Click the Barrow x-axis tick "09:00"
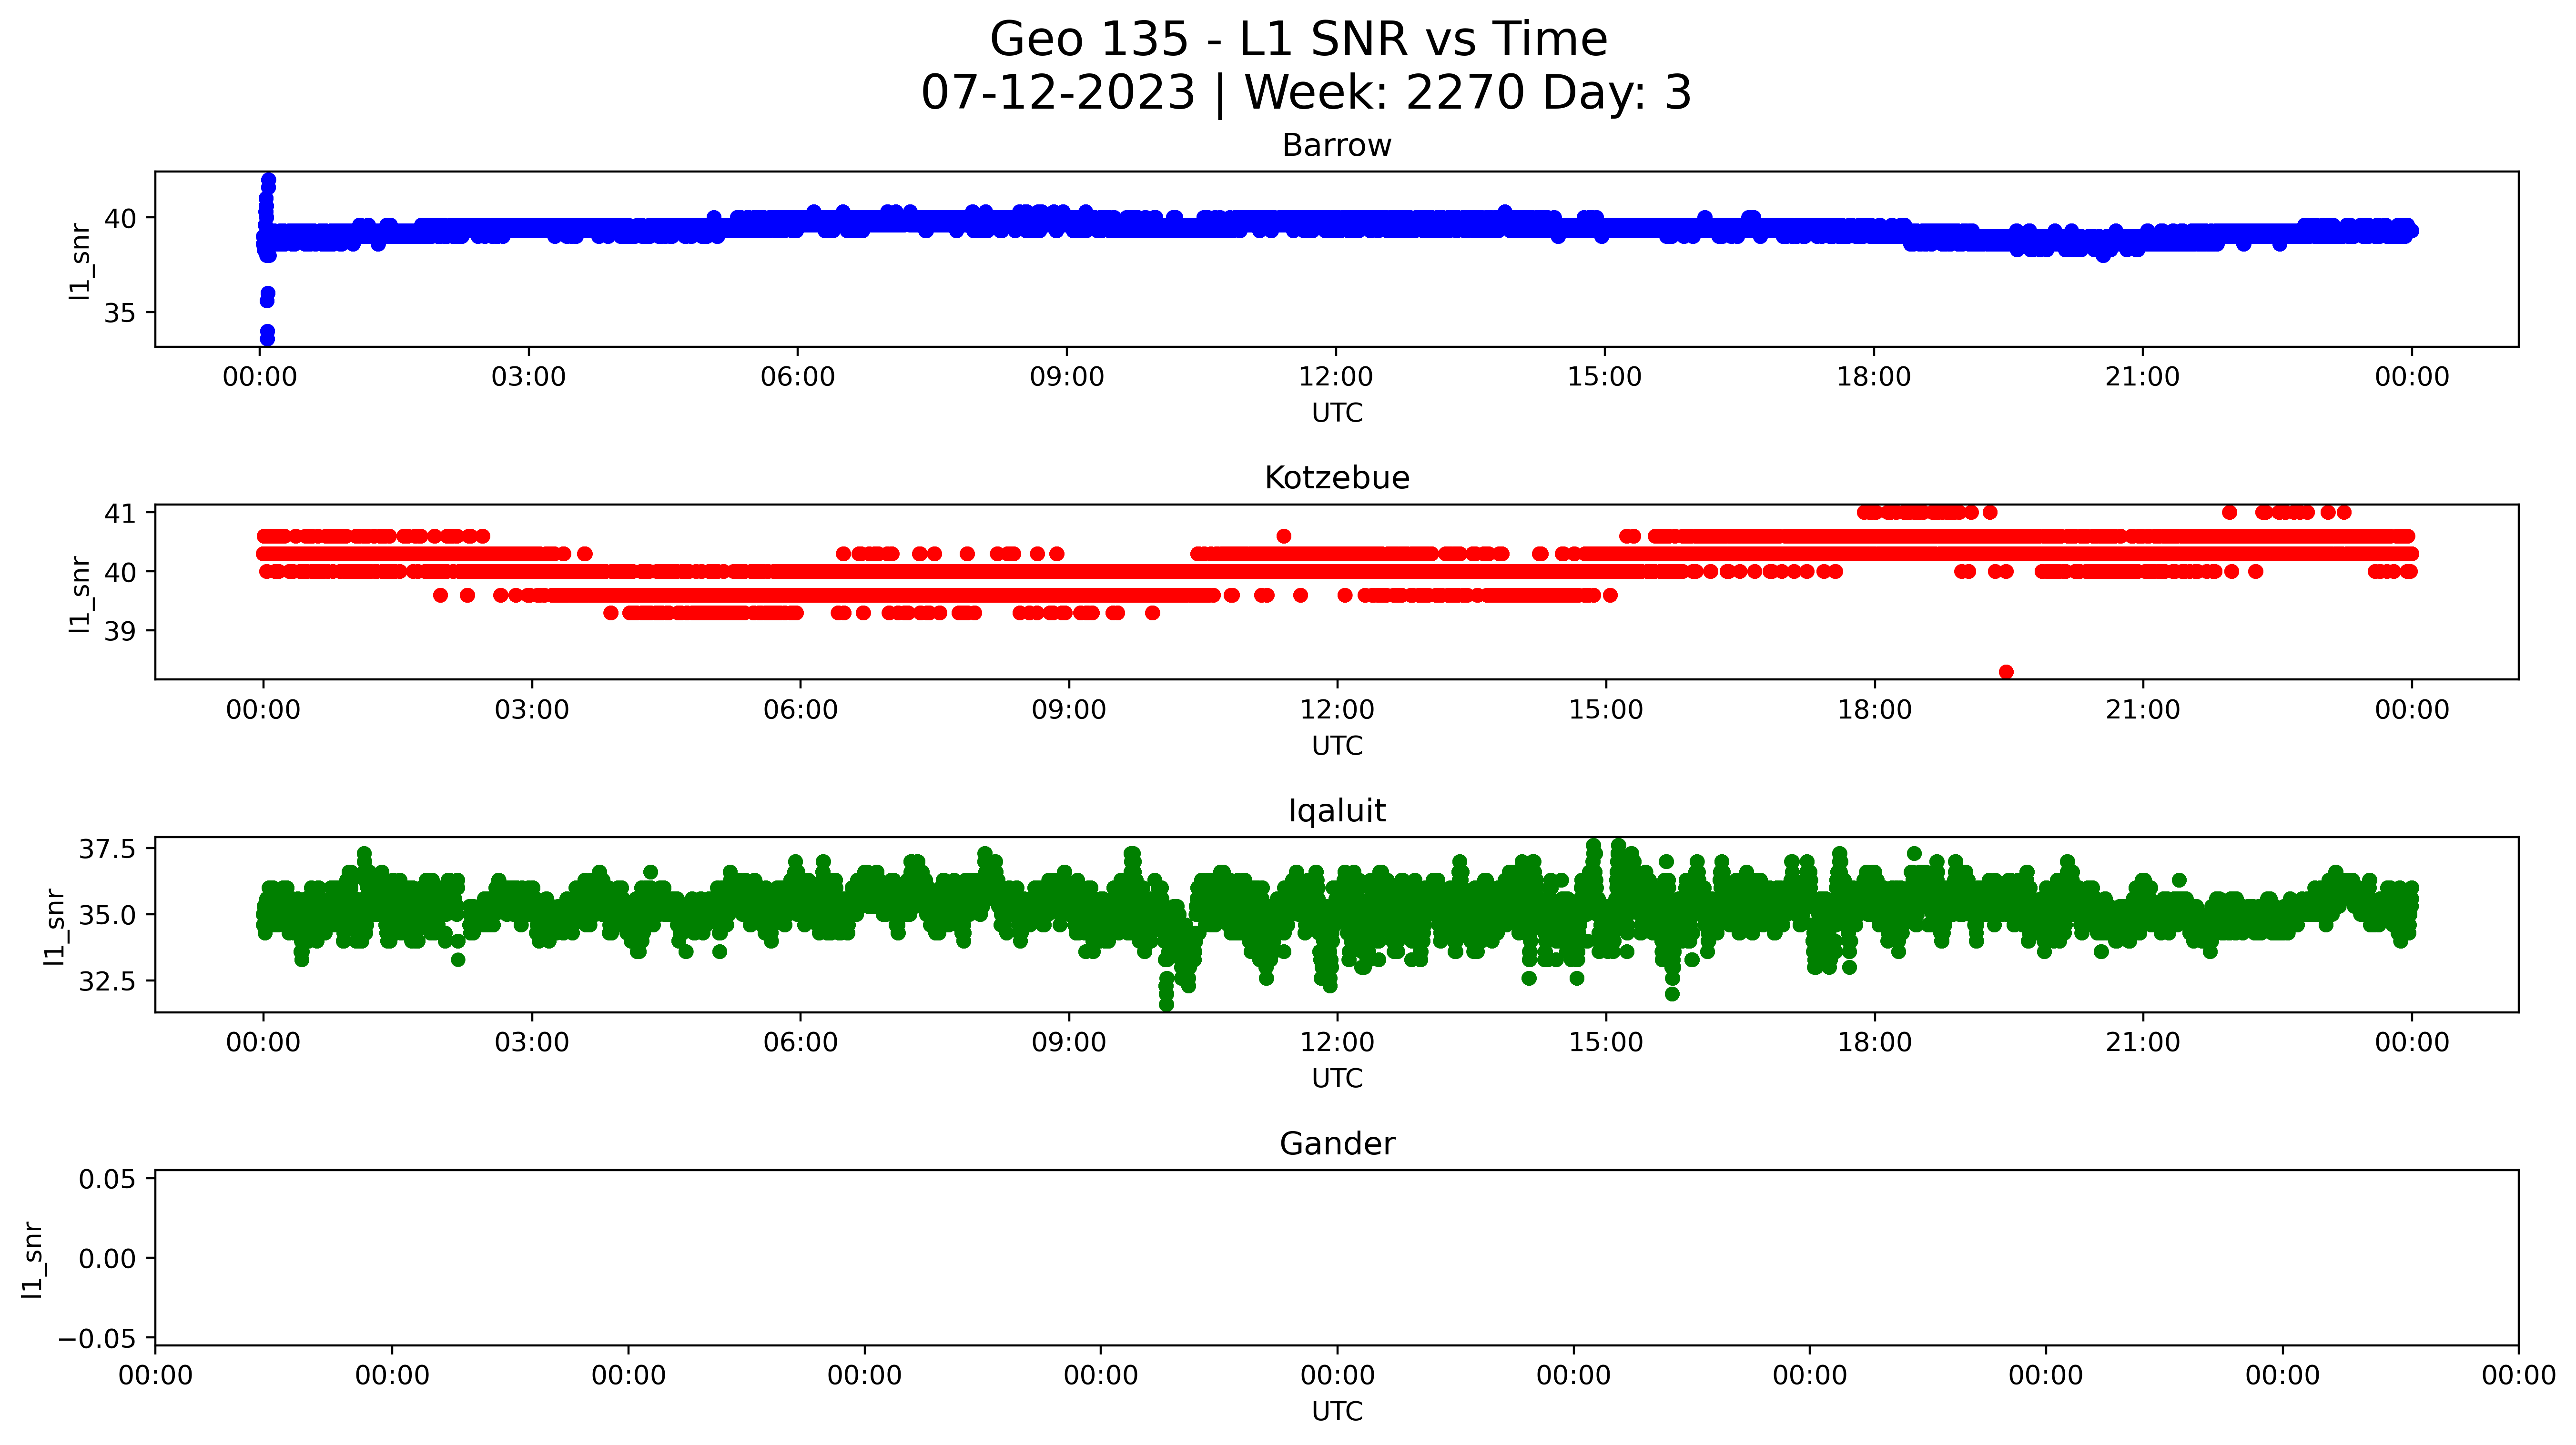The height and width of the screenshot is (1445, 2576). tap(1067, 377)
